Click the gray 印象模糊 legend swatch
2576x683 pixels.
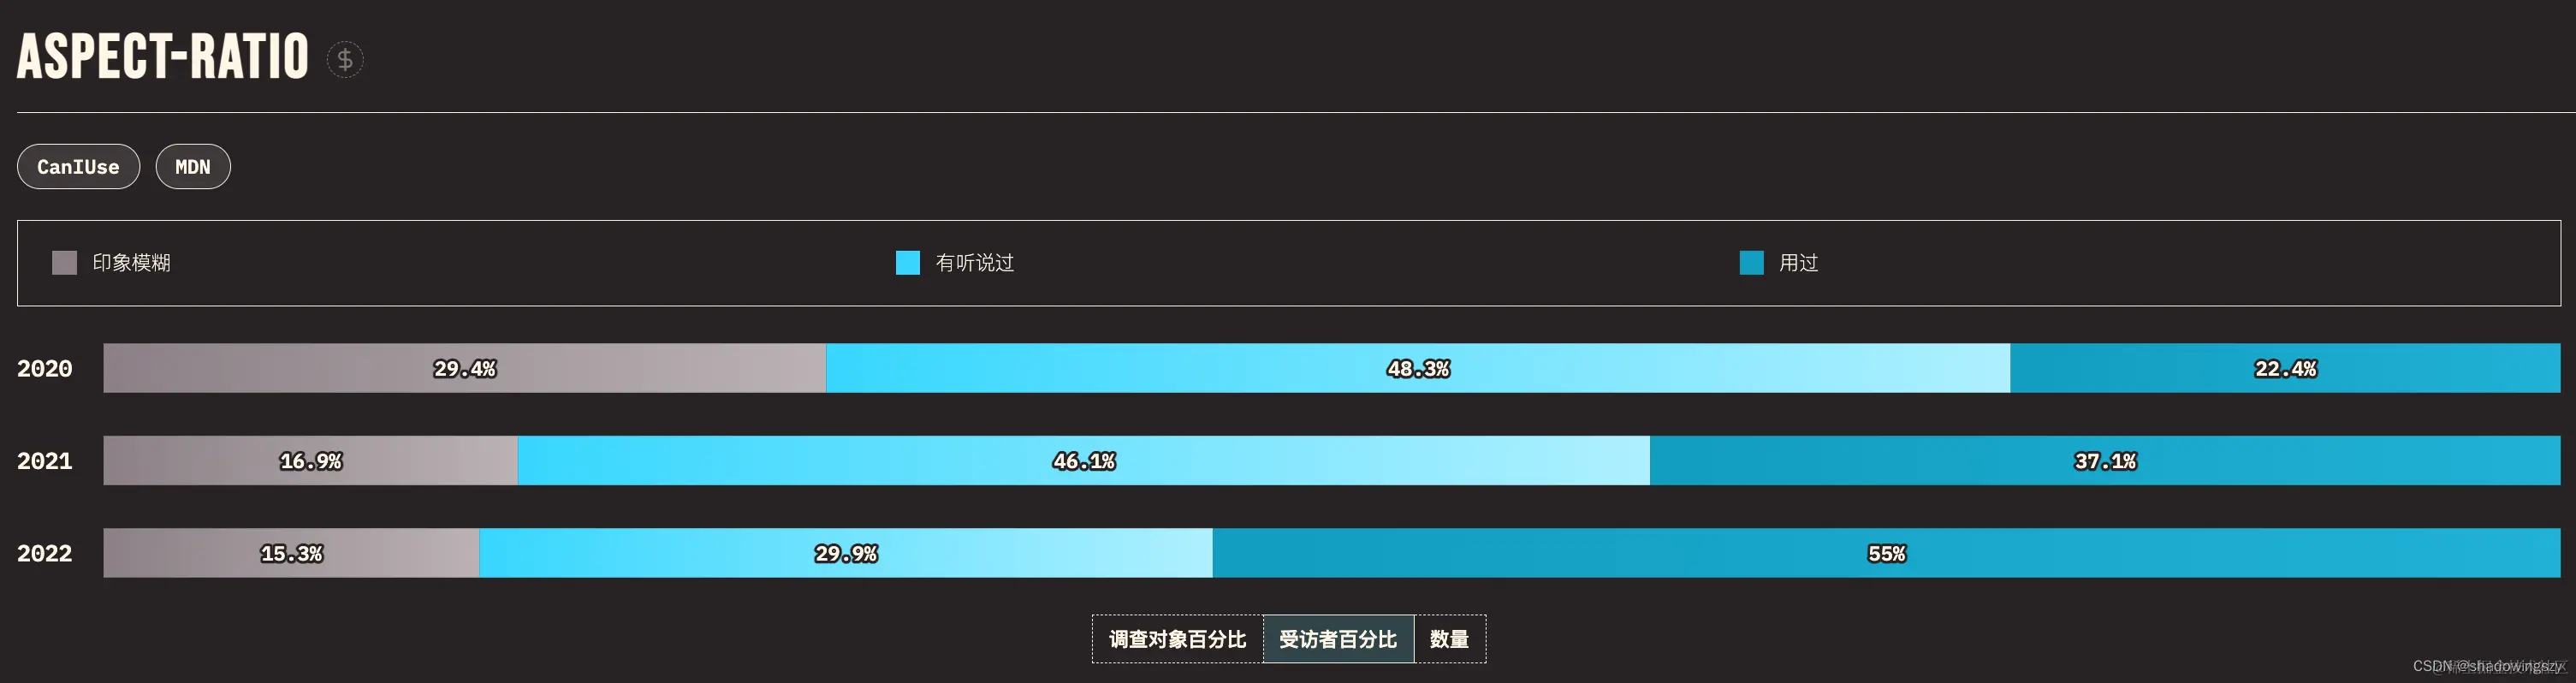(x=64, y=262)
